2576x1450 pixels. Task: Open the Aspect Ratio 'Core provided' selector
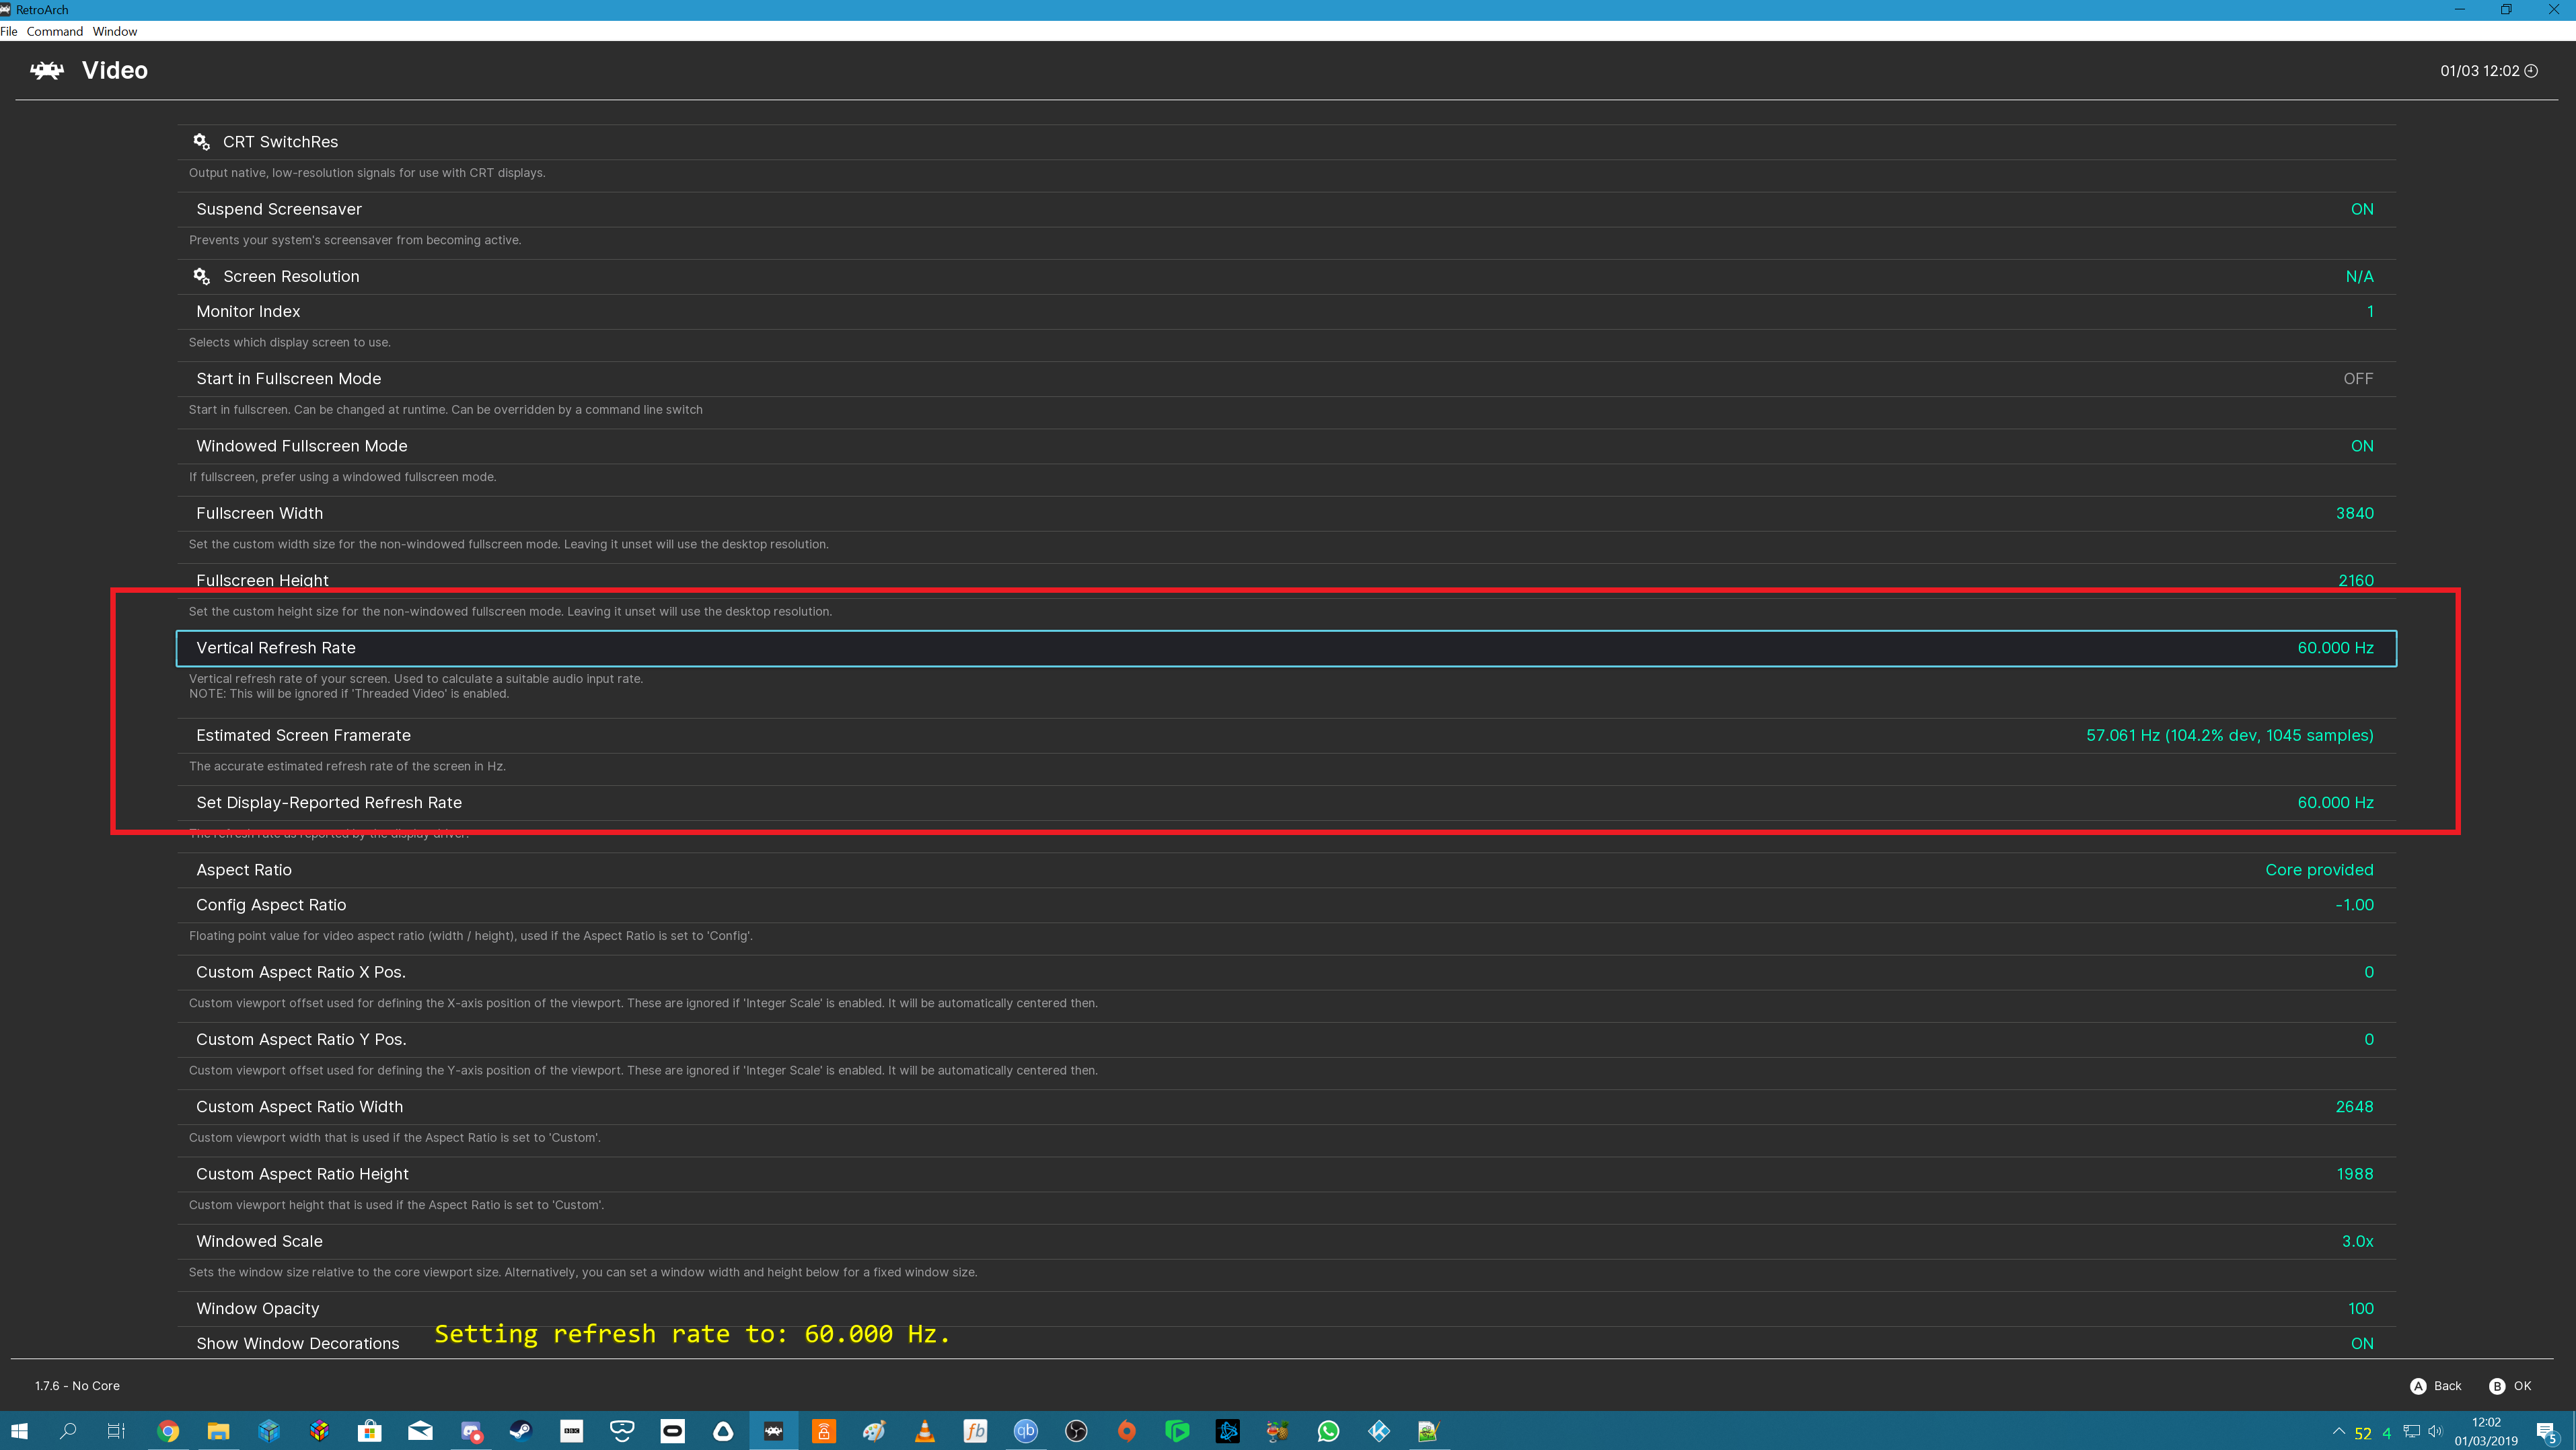point(2319,870)
